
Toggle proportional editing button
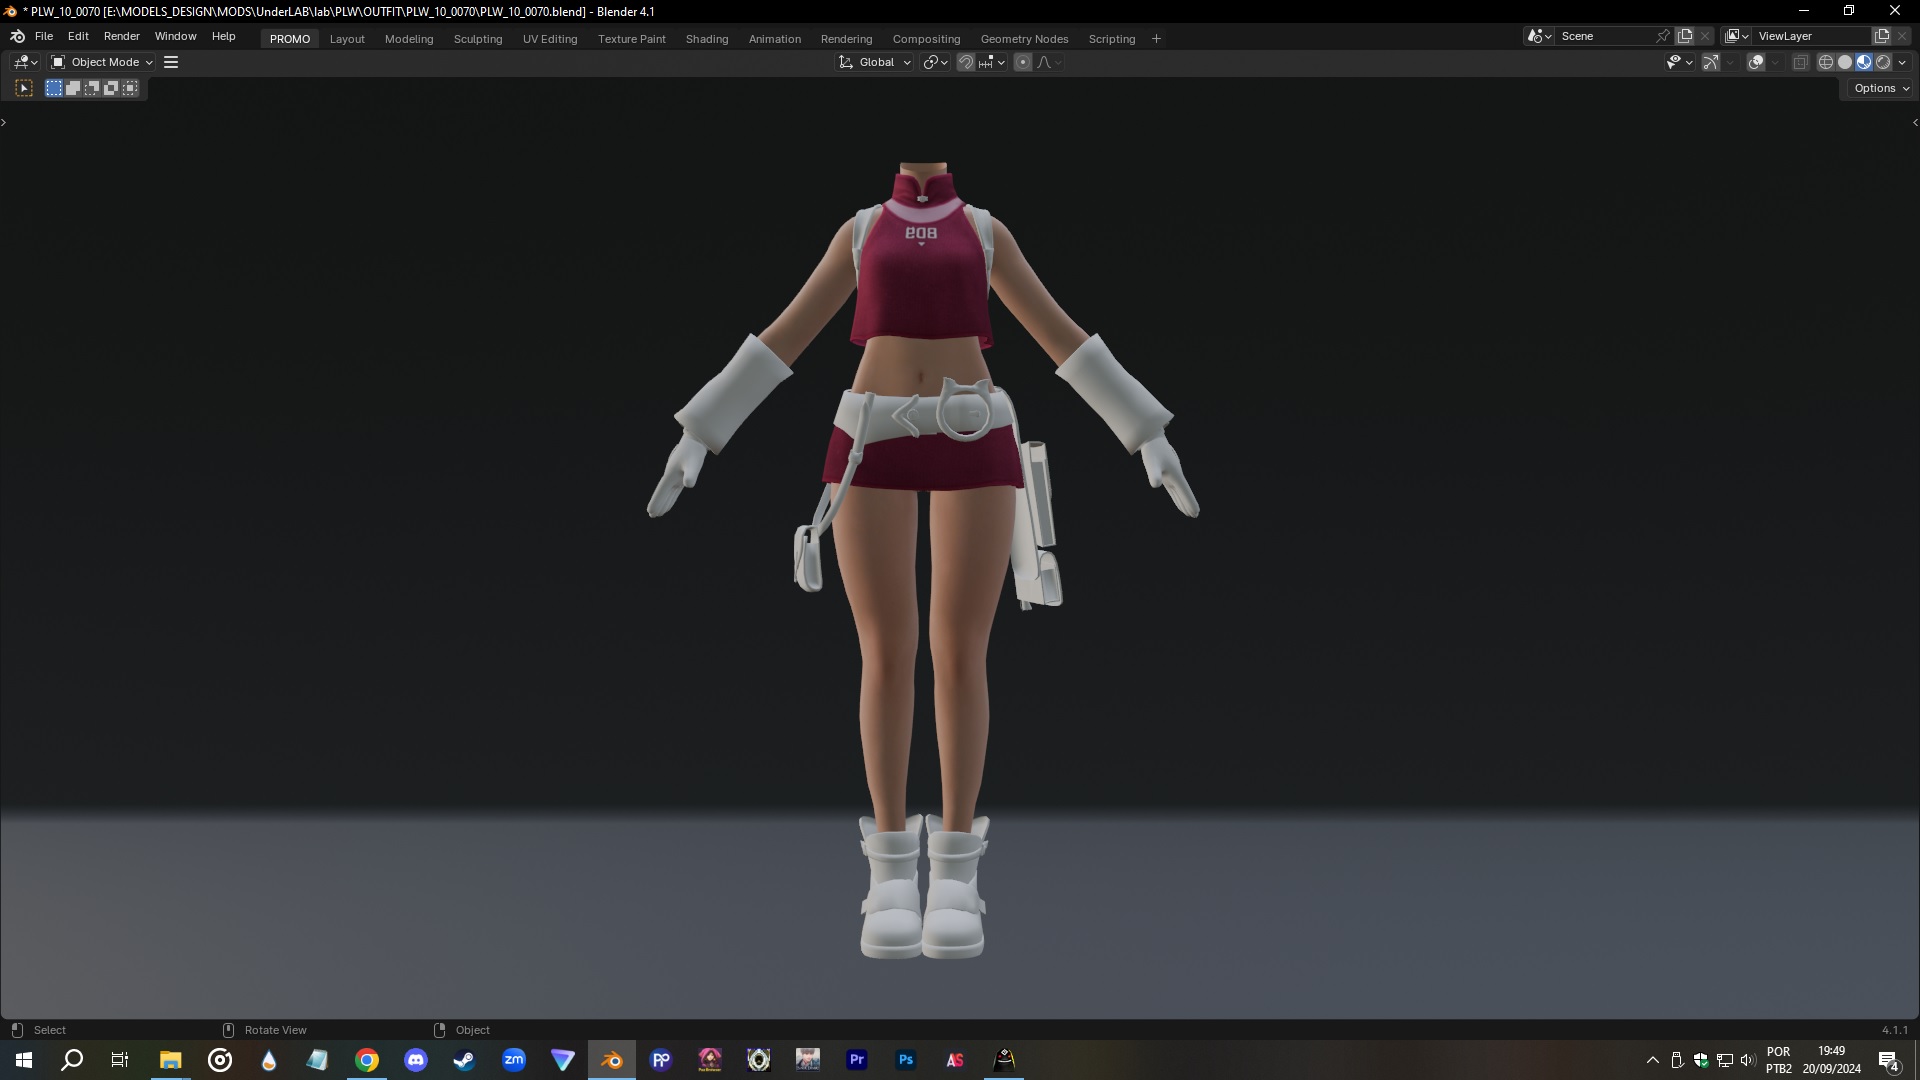click(1022, 62)
